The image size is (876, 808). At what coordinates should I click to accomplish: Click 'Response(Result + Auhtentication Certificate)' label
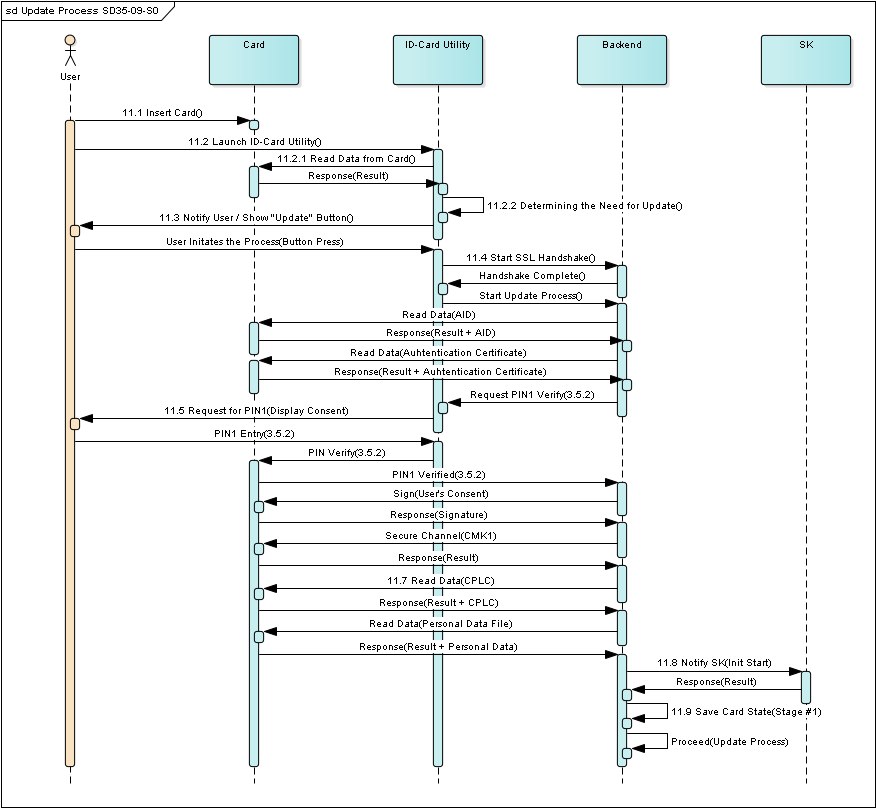(440, 372)
